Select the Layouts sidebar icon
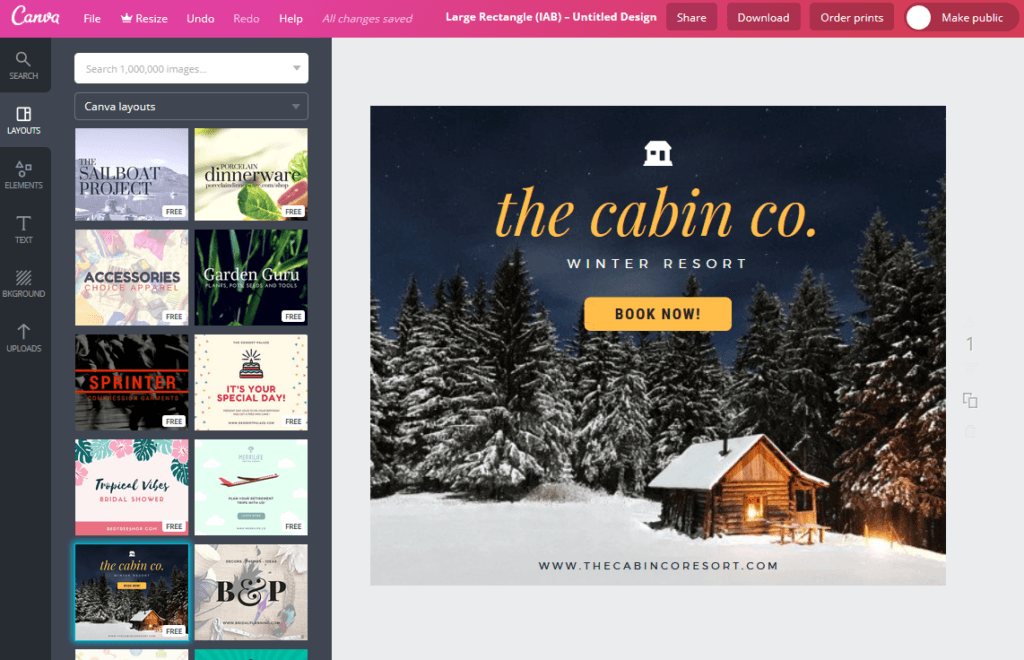1024x660 pixels. 24,120
